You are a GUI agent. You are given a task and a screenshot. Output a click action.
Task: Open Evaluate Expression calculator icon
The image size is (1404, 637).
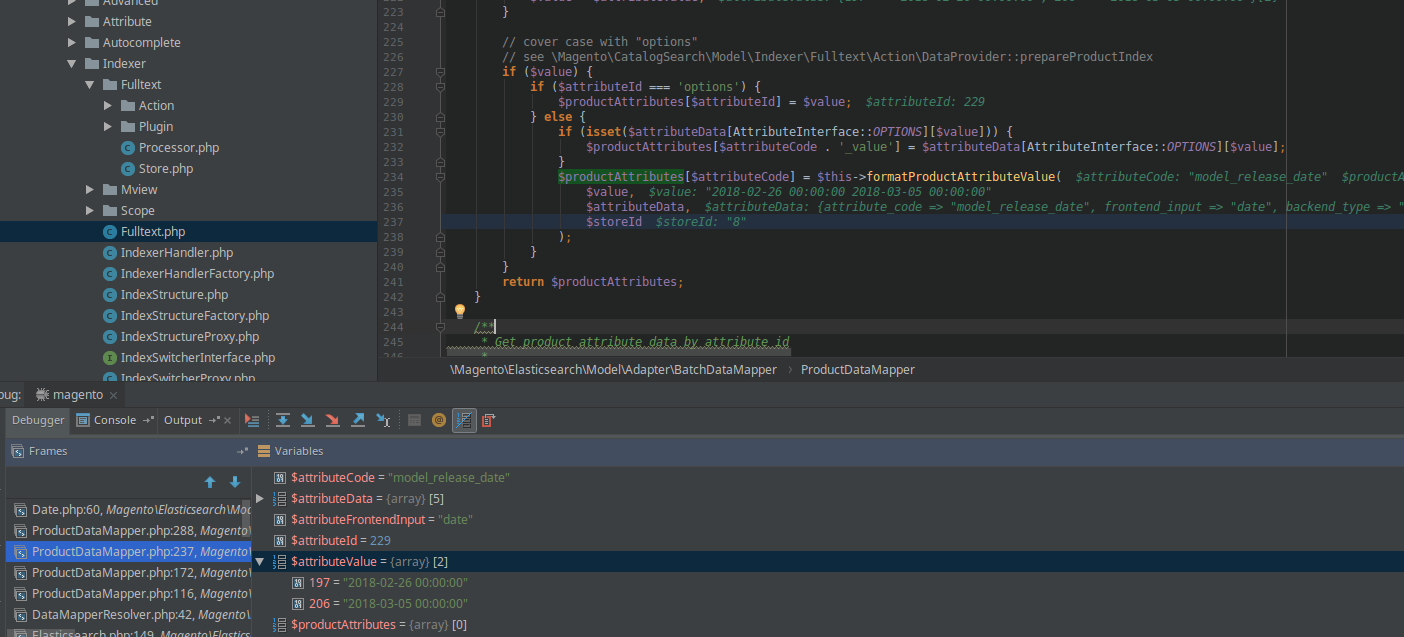click(414, 420)
